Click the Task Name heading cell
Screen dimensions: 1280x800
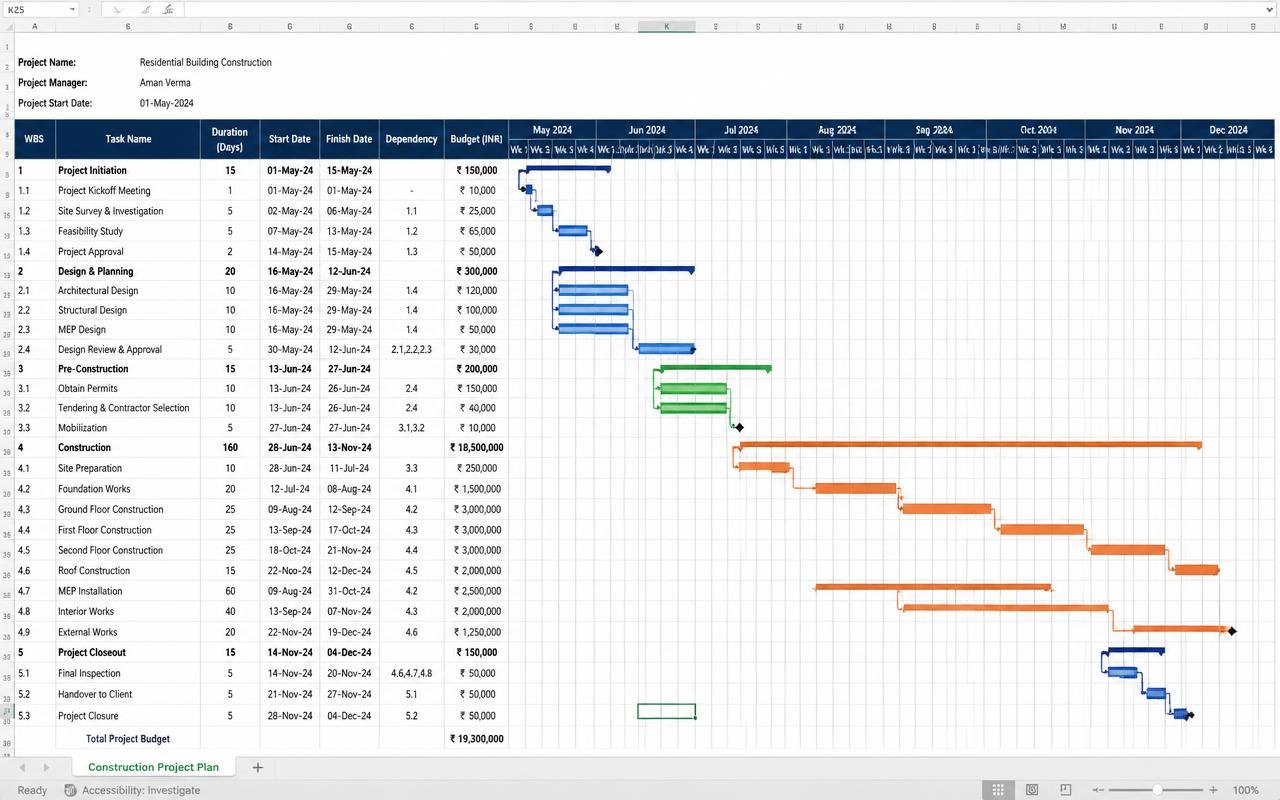128,139
